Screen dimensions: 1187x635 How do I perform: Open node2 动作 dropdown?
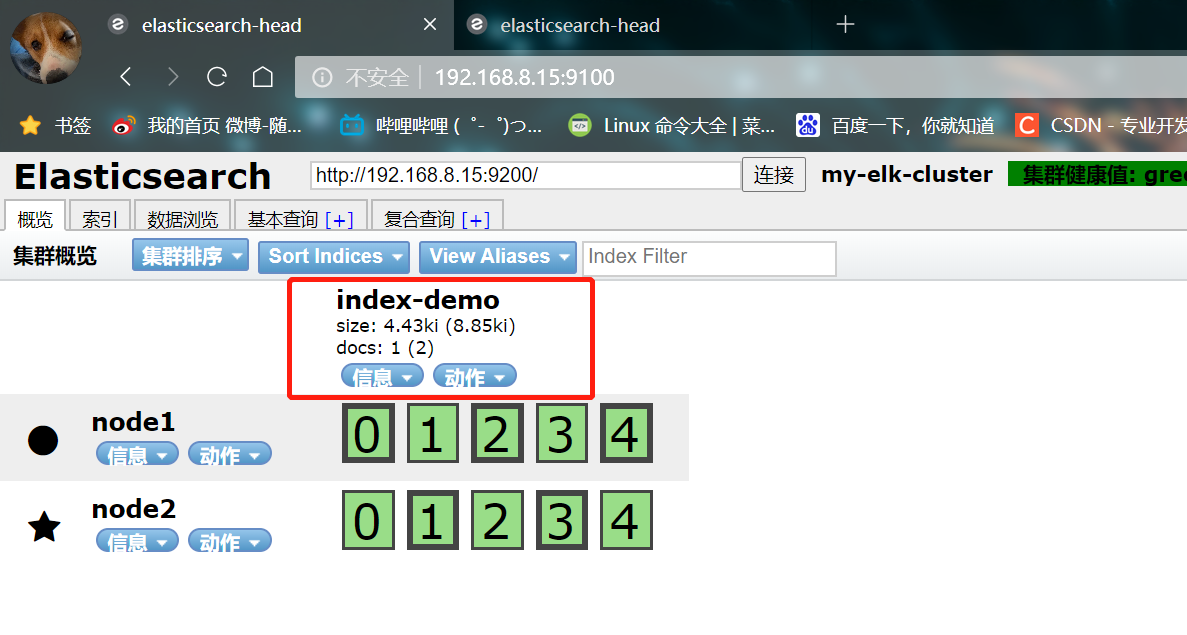[x=230, y=541]
